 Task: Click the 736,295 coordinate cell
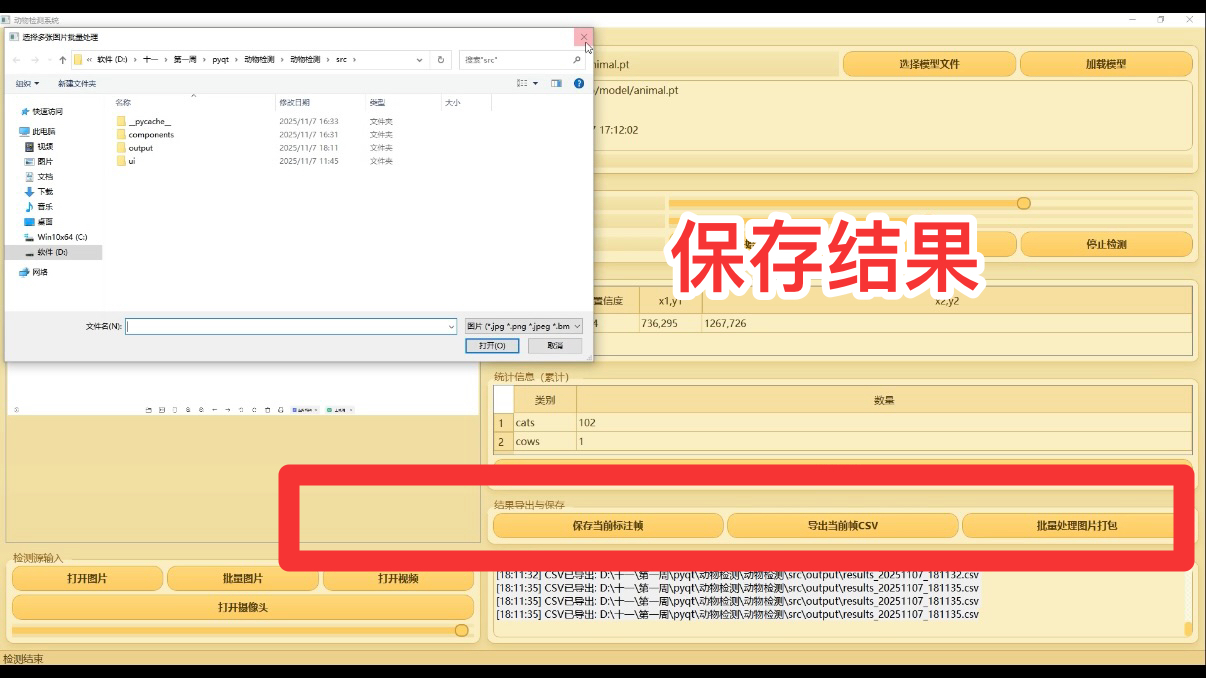[x=669, y=323]
